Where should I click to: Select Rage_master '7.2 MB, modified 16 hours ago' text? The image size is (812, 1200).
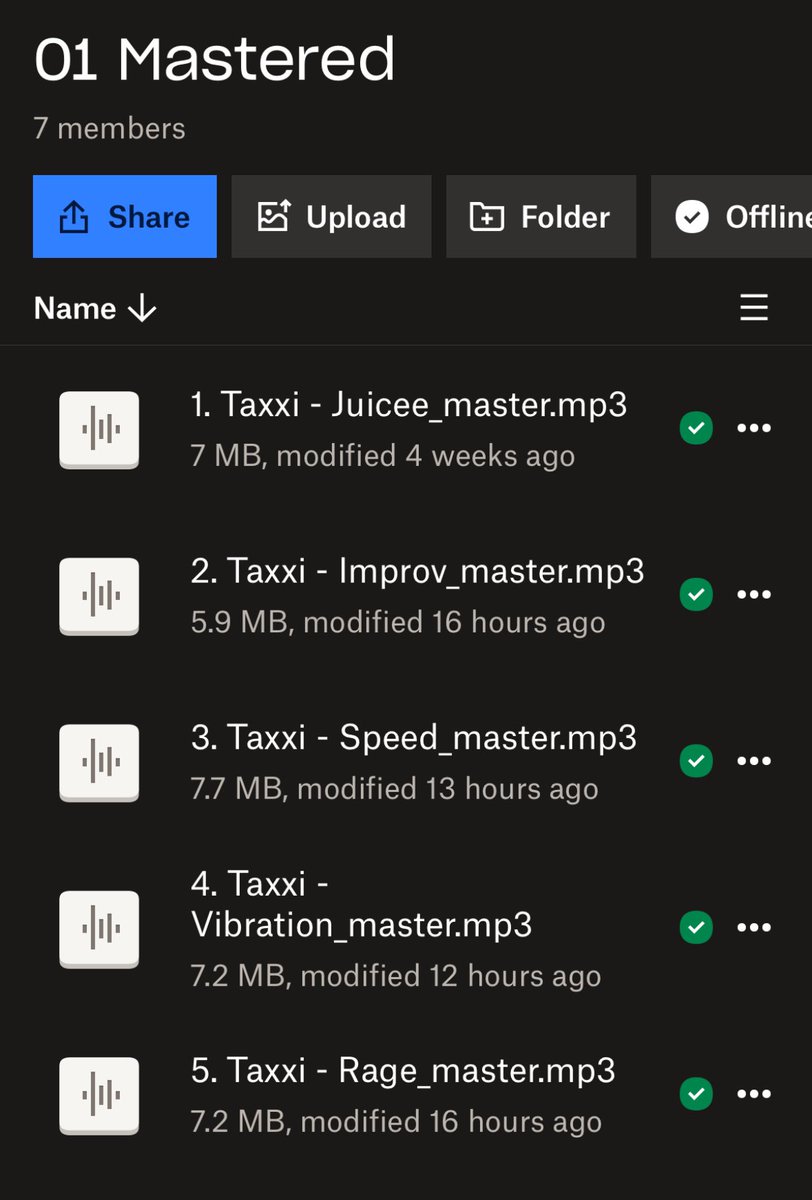pyautogui.click(x=396, y=1121)
